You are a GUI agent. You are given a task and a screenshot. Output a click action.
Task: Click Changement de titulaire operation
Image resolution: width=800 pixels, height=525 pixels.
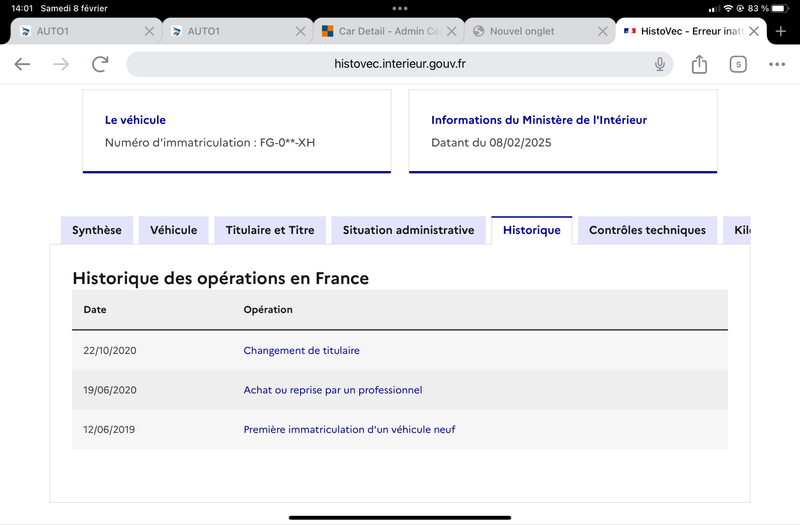[x=302, y=351]
